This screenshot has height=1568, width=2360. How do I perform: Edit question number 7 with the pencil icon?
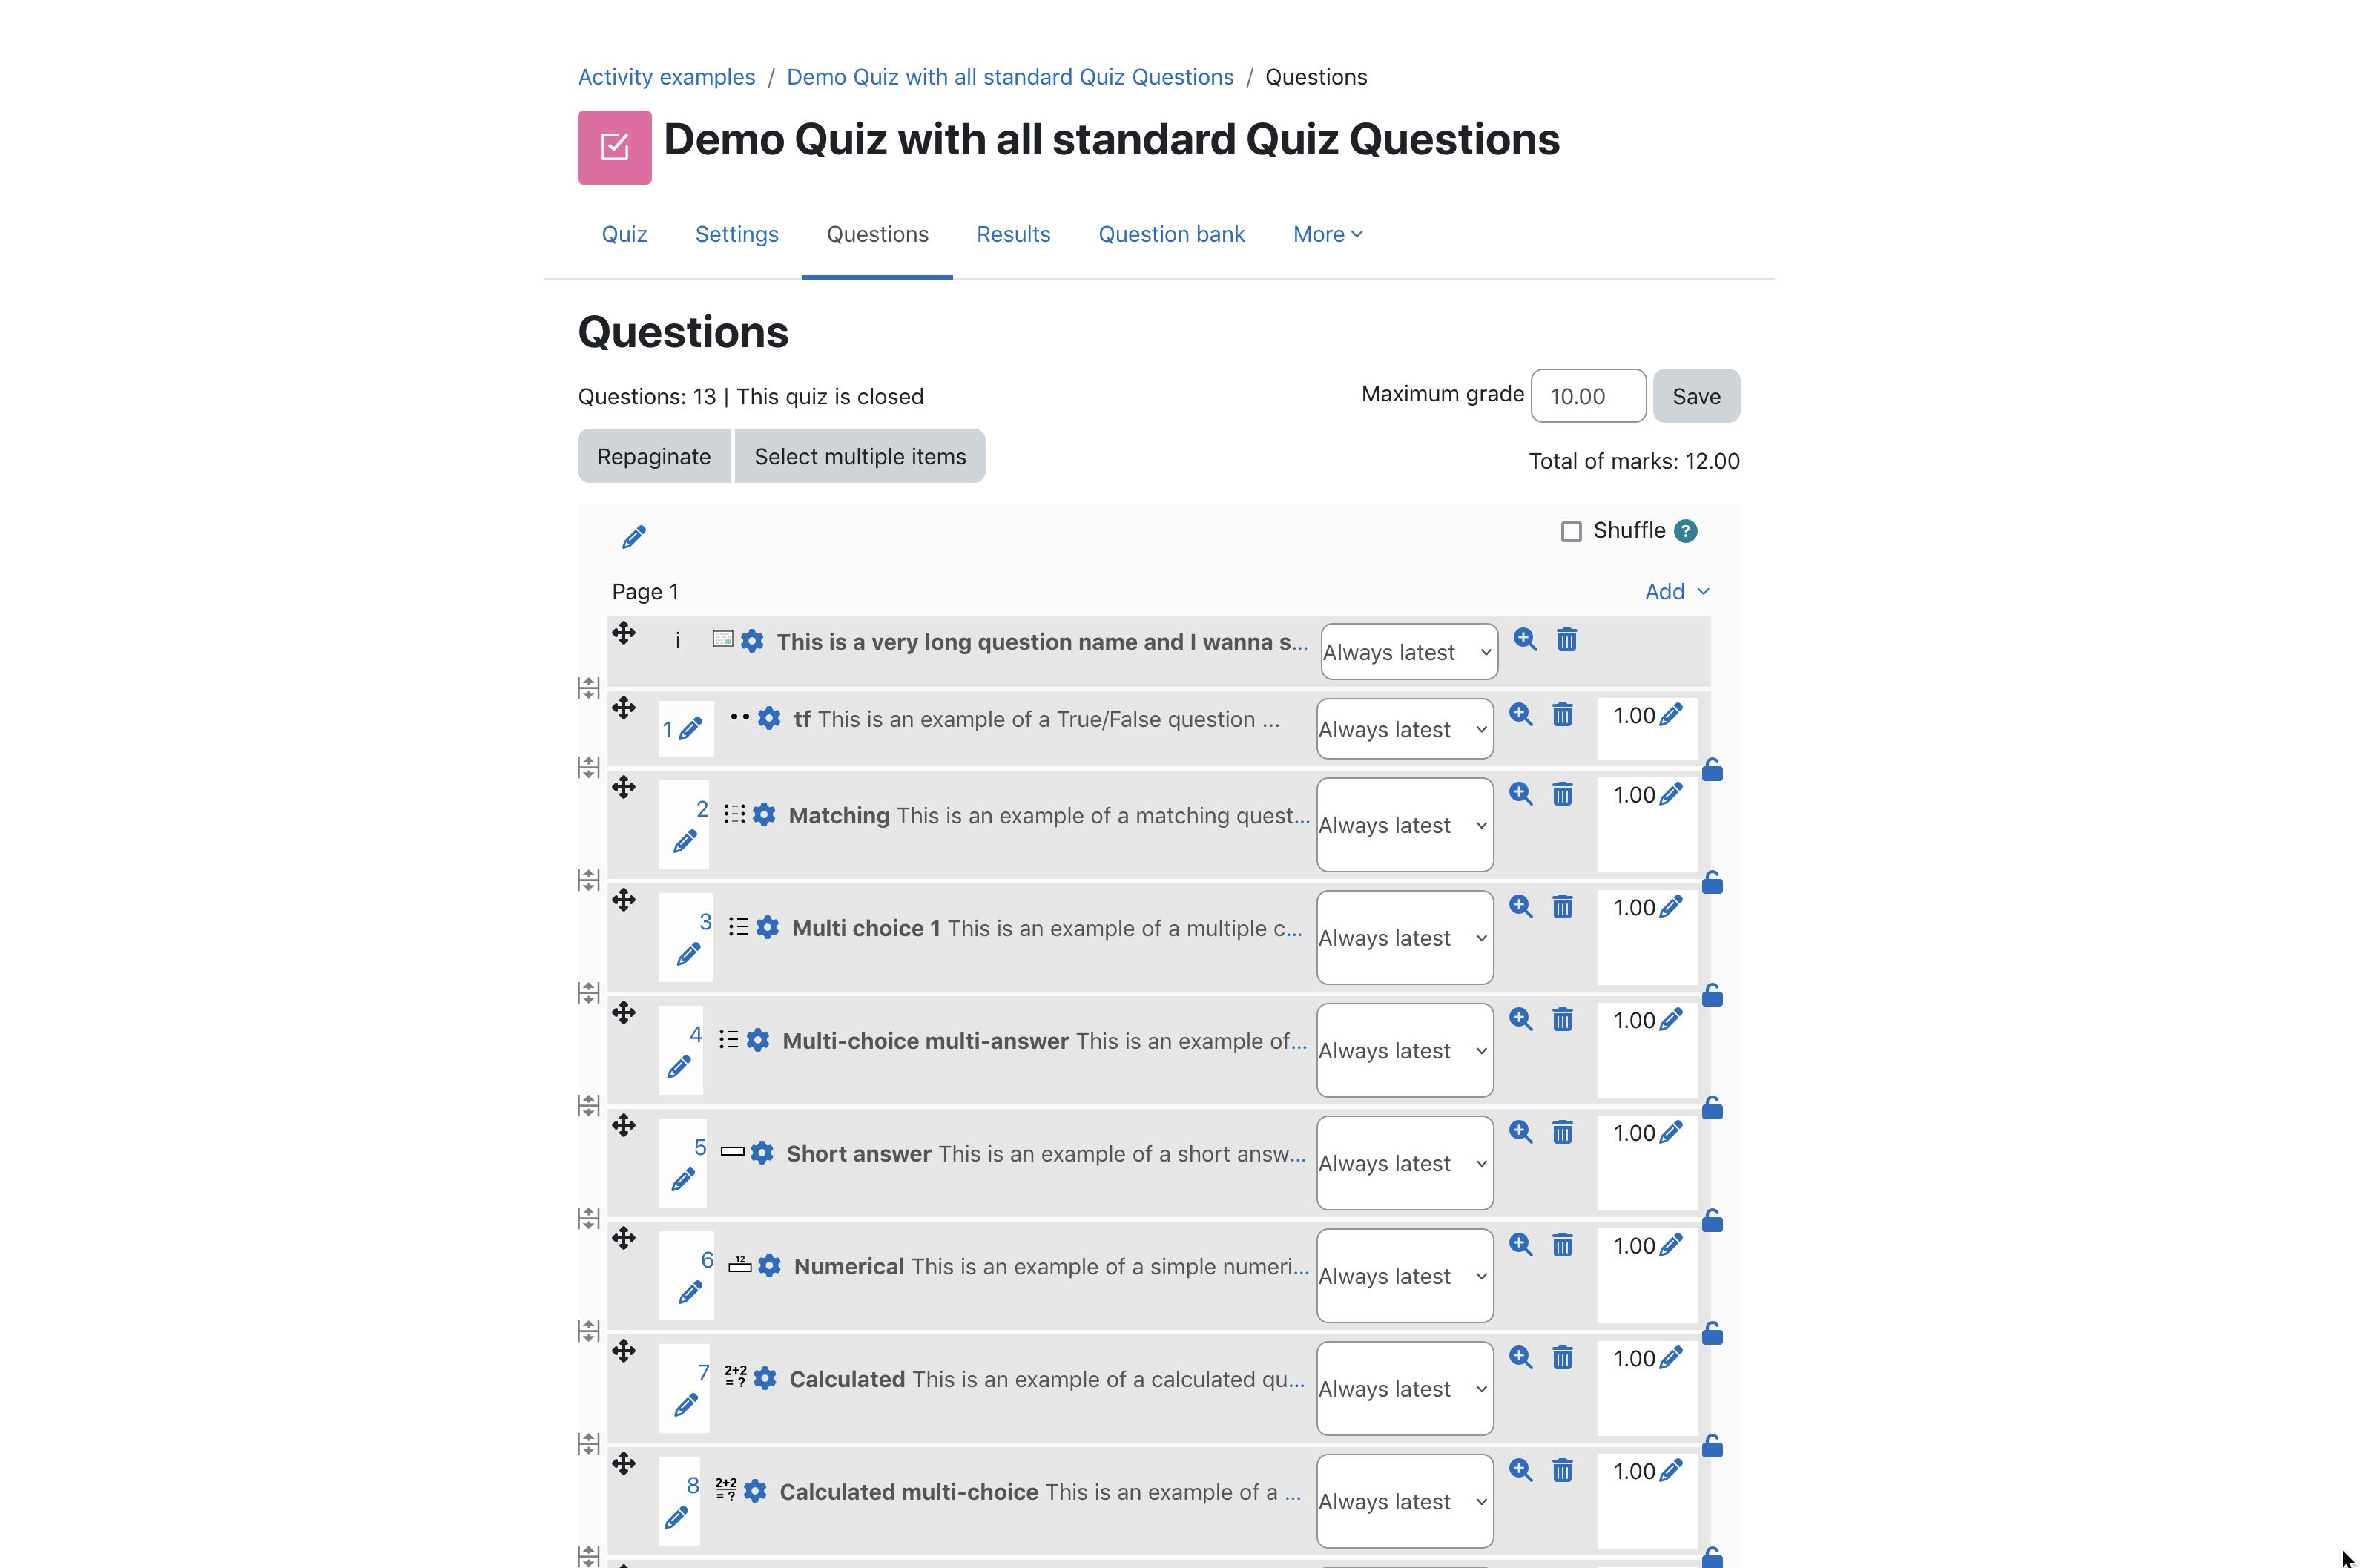(x=686, y=1405)
